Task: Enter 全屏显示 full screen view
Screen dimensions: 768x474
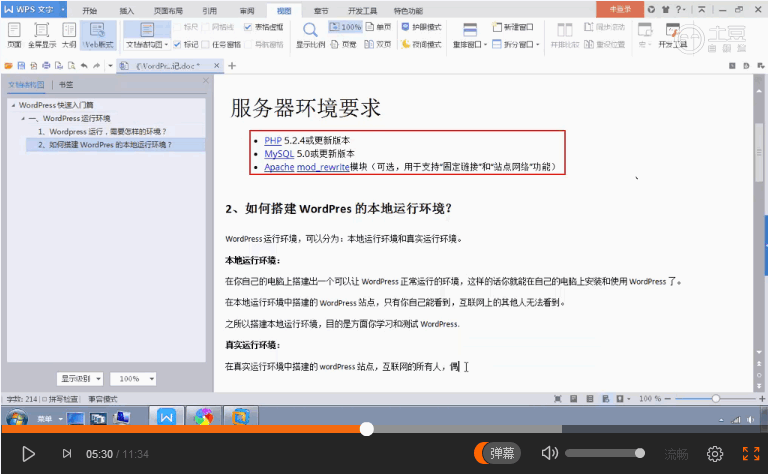Action: [42, 35]
